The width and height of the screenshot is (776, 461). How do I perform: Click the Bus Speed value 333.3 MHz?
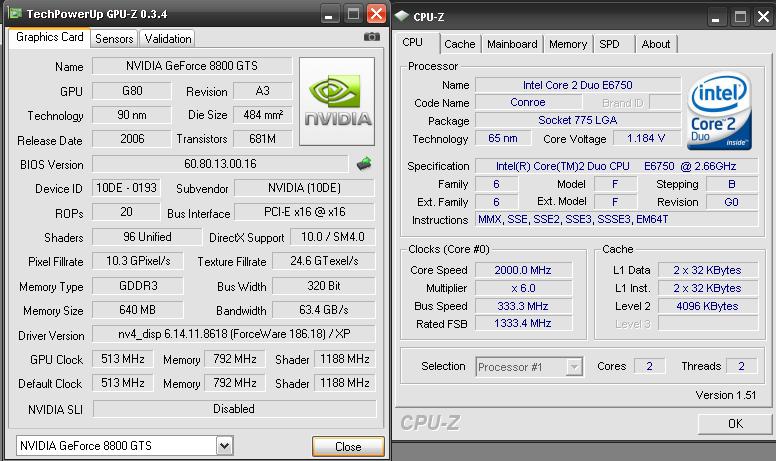(x=523, y=306)
